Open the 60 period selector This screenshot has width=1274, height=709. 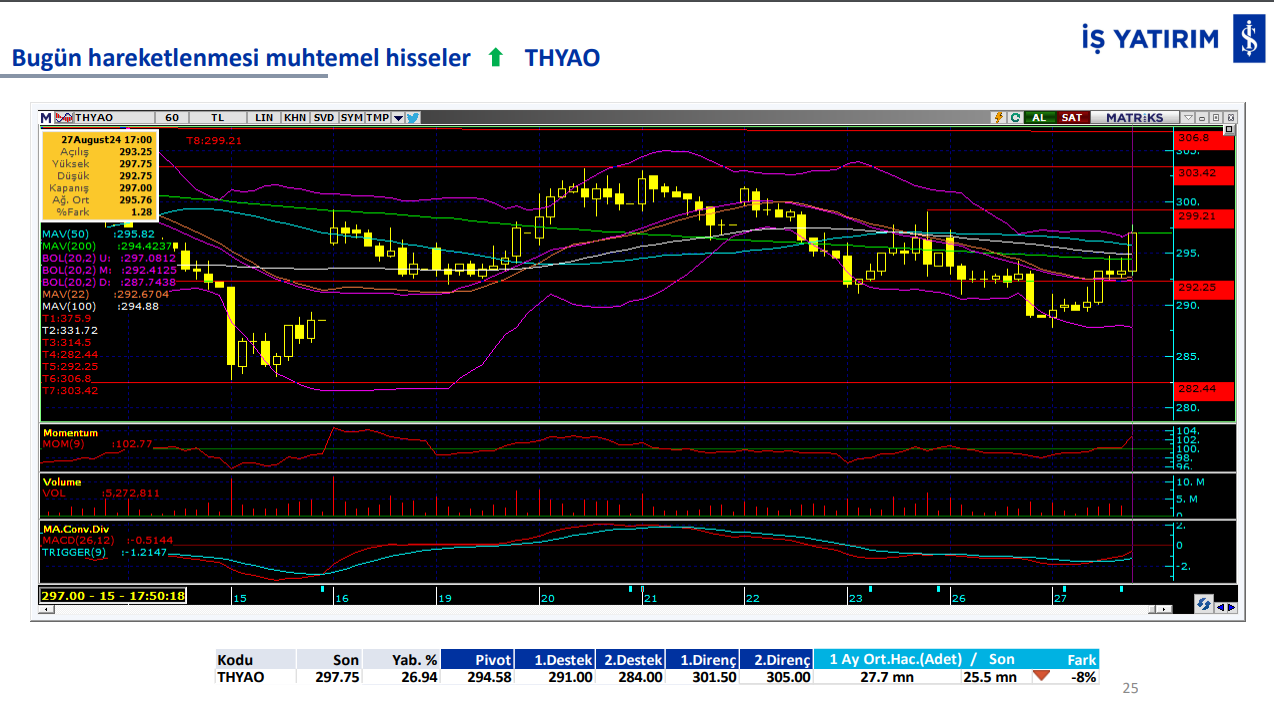point(172,117)
